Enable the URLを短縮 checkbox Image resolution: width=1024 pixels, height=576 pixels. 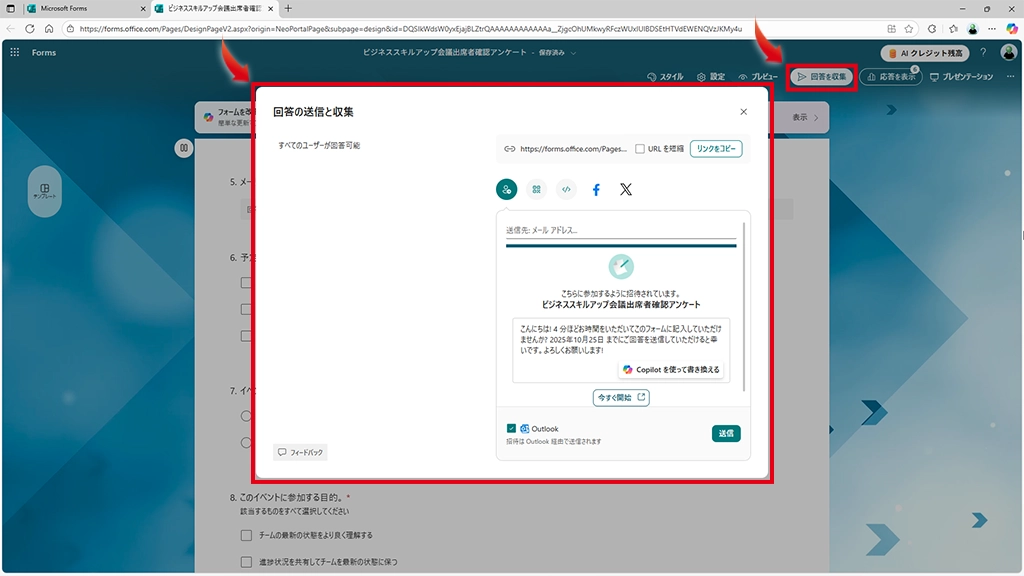(640, 149)
